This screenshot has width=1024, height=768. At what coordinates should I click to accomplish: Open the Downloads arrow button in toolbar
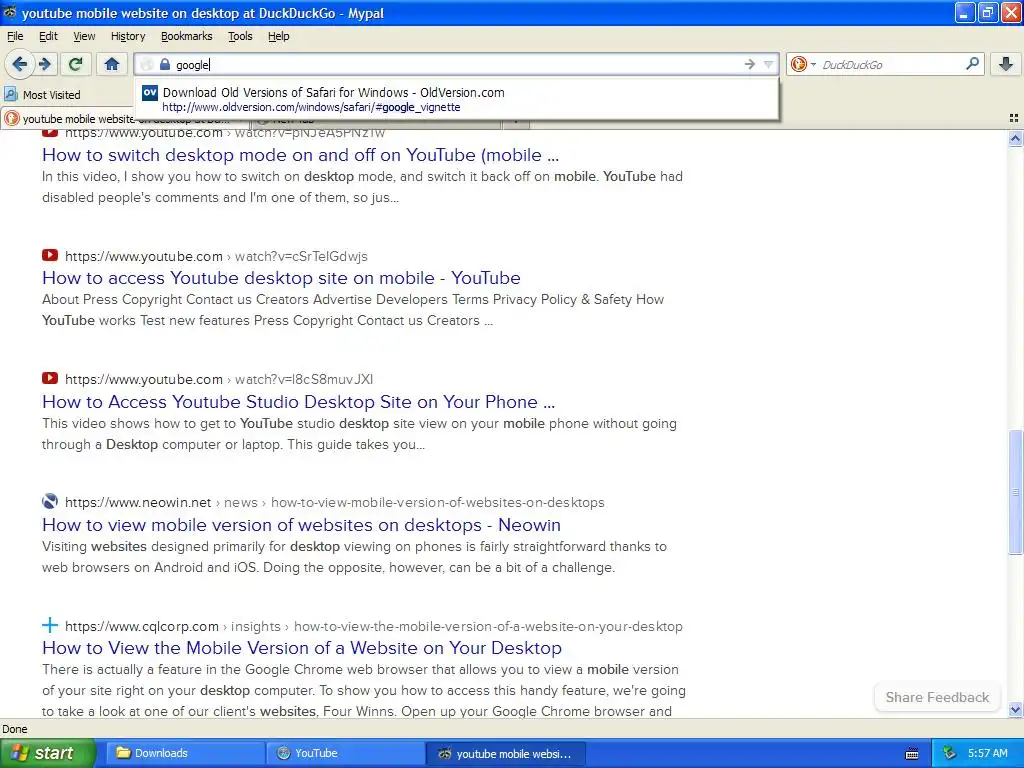pos(1006,64)
